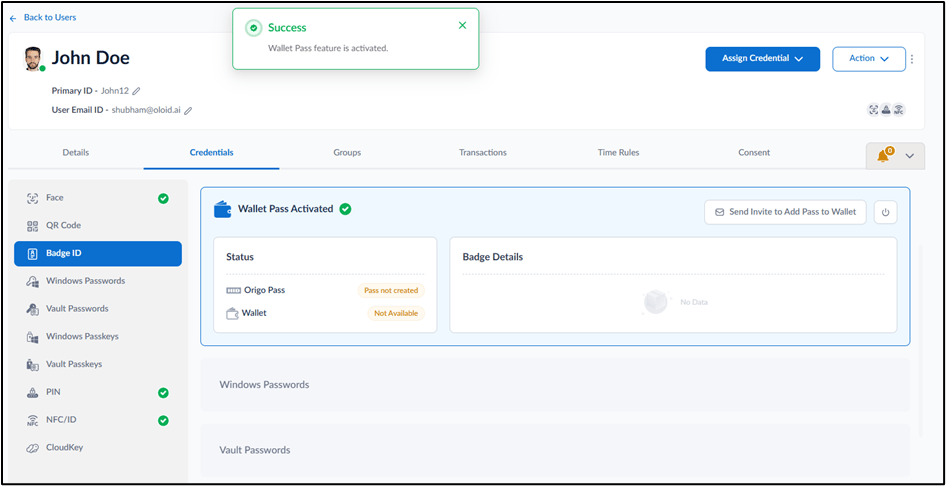Open the three-dot more options menu
Image resolution: width=946 pixels, height=486 pixels.
(912, 59)
